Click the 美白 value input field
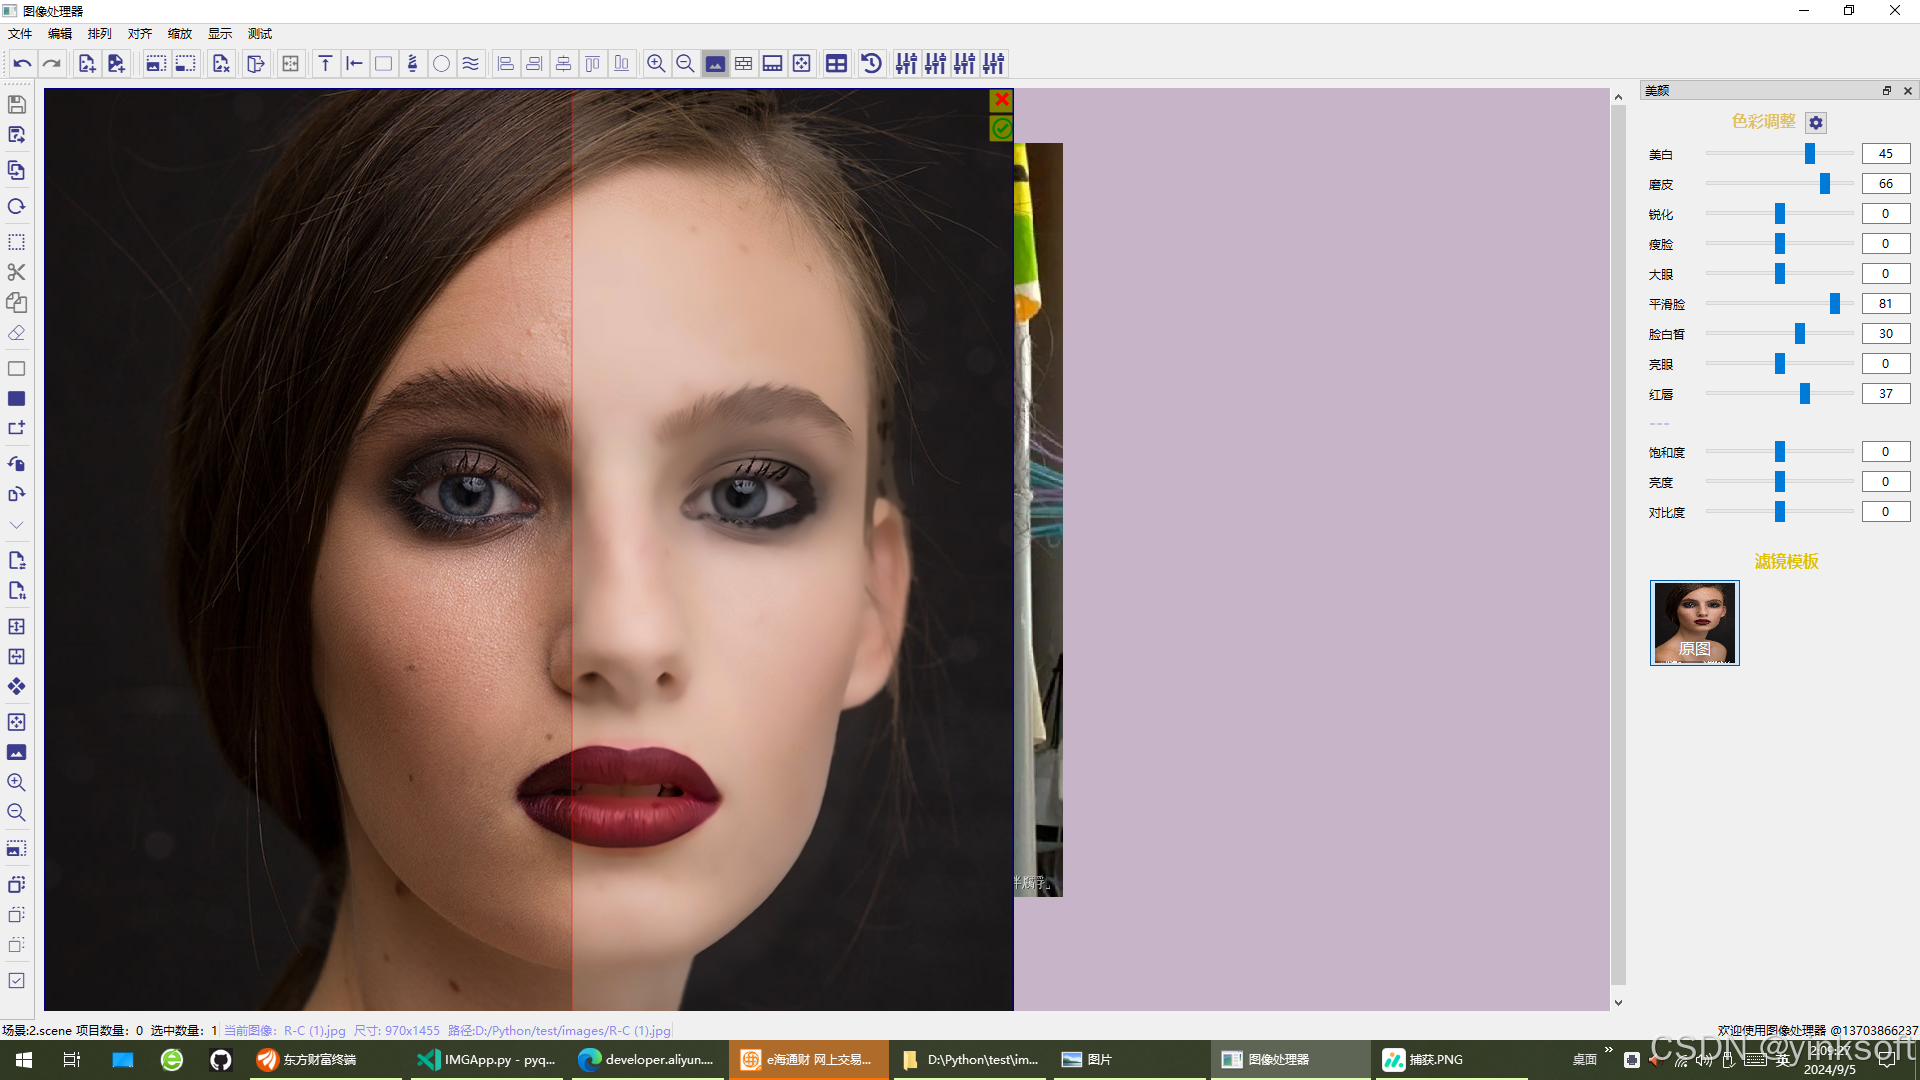The image size is (1920, 1080). tap(1885, 154)
